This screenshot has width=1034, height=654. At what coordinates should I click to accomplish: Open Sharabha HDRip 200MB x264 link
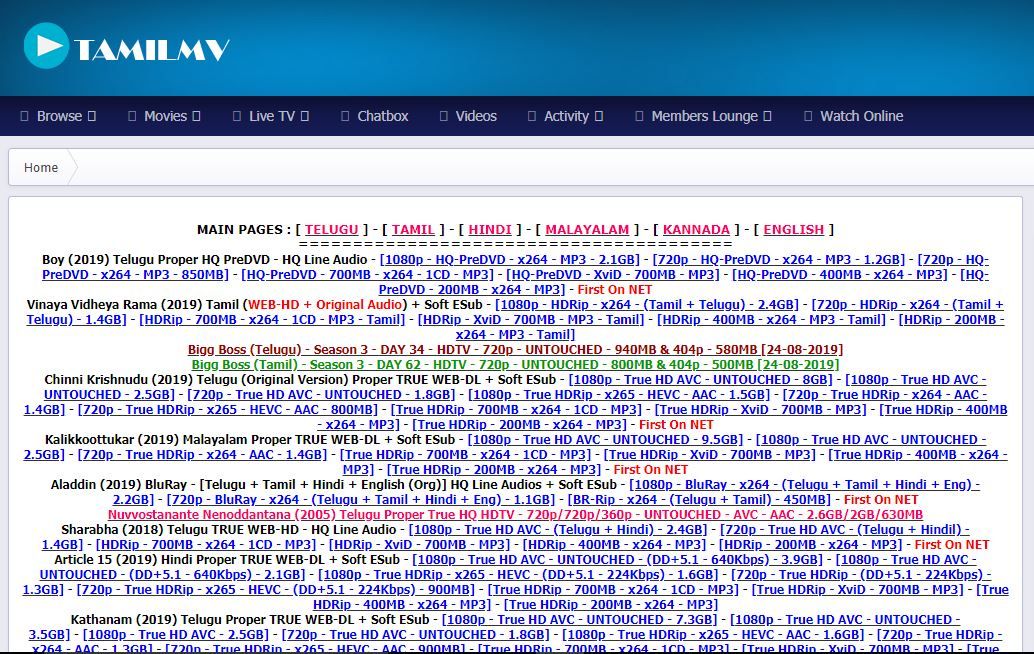[810, 545]
